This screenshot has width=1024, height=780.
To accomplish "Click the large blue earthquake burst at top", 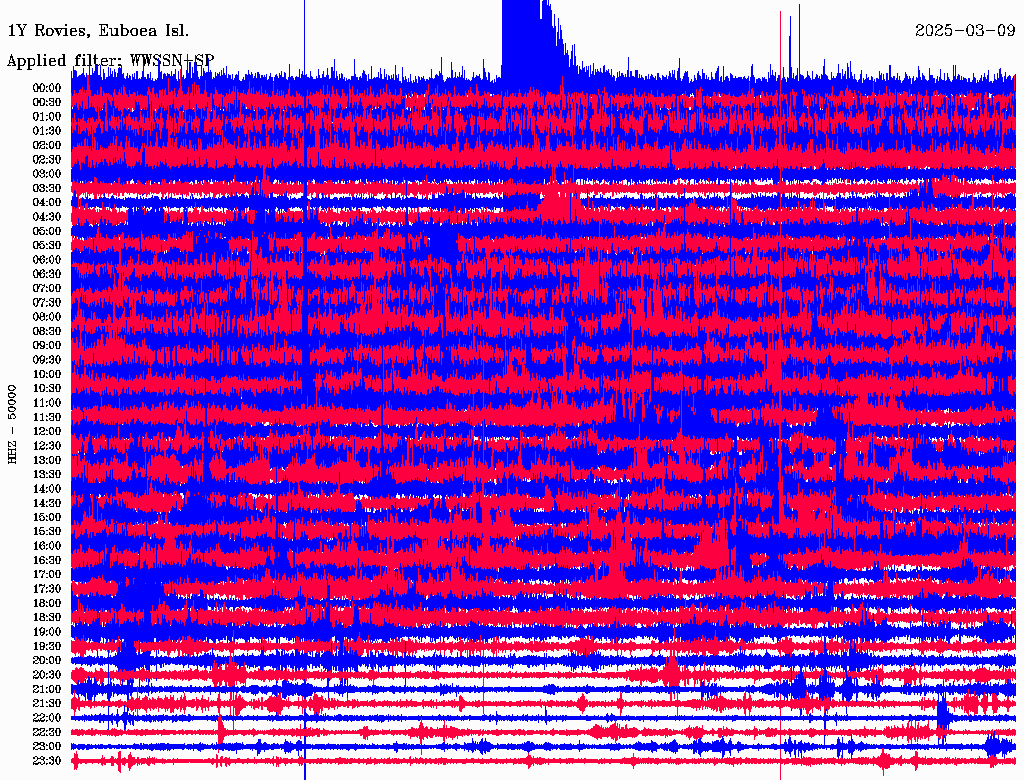I will pos(528,40).
